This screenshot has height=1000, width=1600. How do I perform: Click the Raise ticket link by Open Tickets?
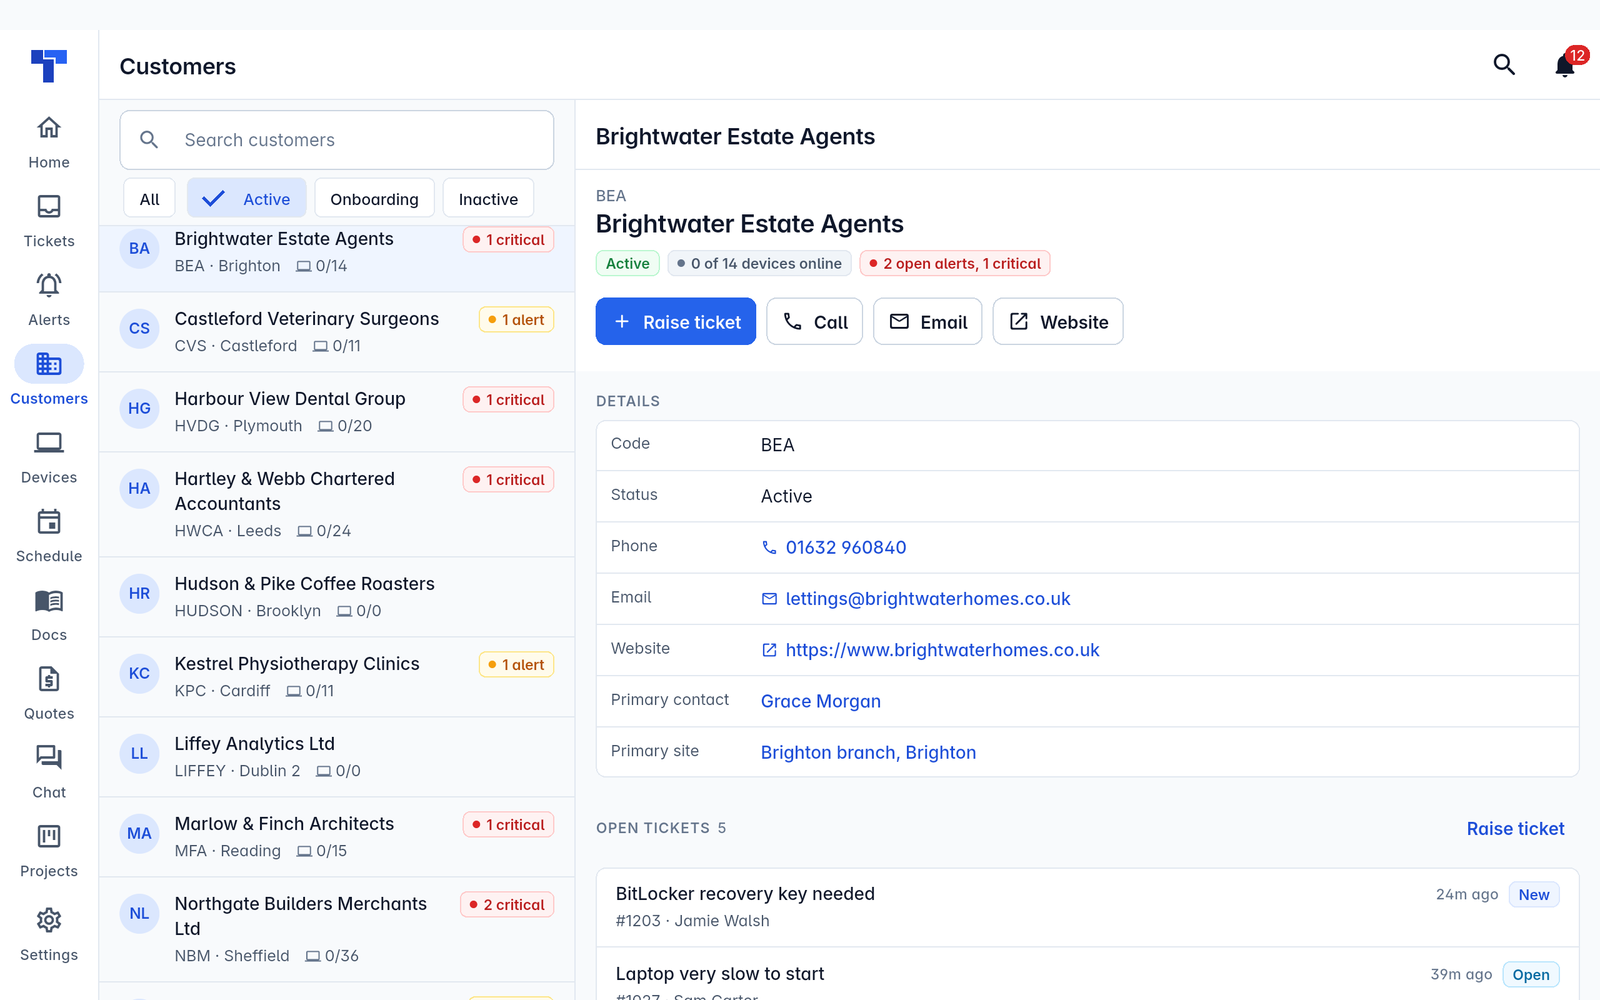1515,829
